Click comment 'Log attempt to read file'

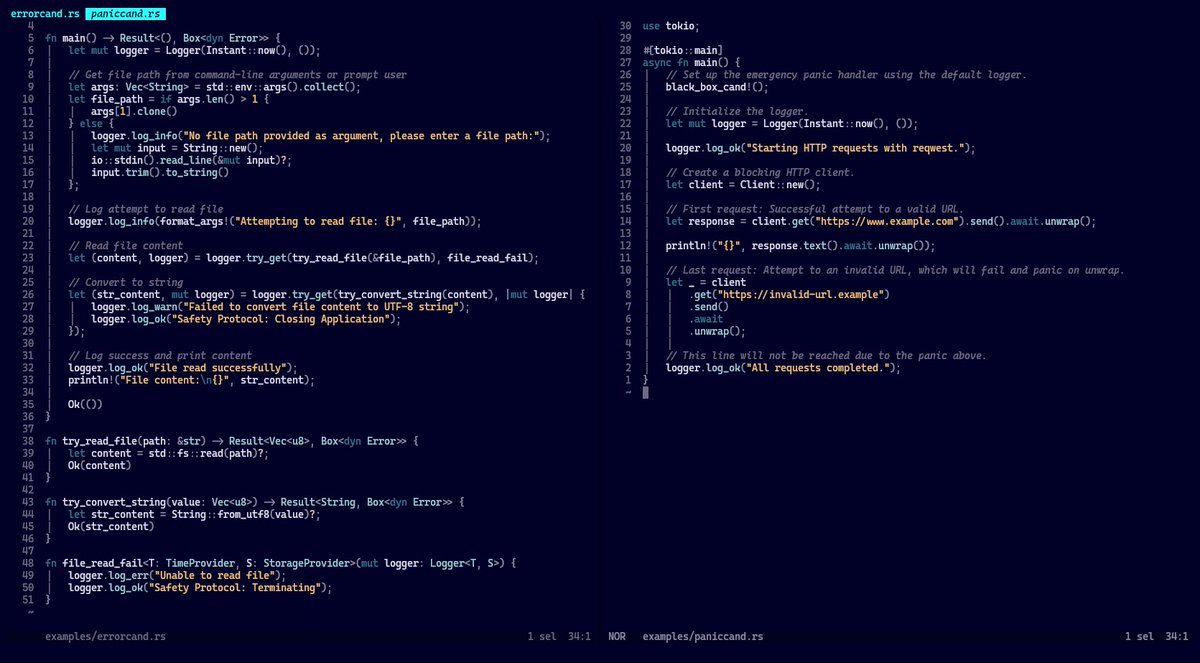pyautogui.click(x=145, y=209)
